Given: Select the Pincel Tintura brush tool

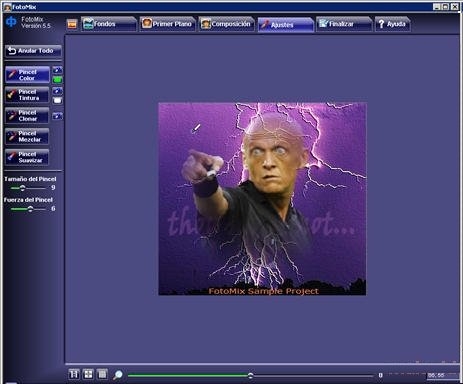Looking at the screenshot, I should coord(27,95).
